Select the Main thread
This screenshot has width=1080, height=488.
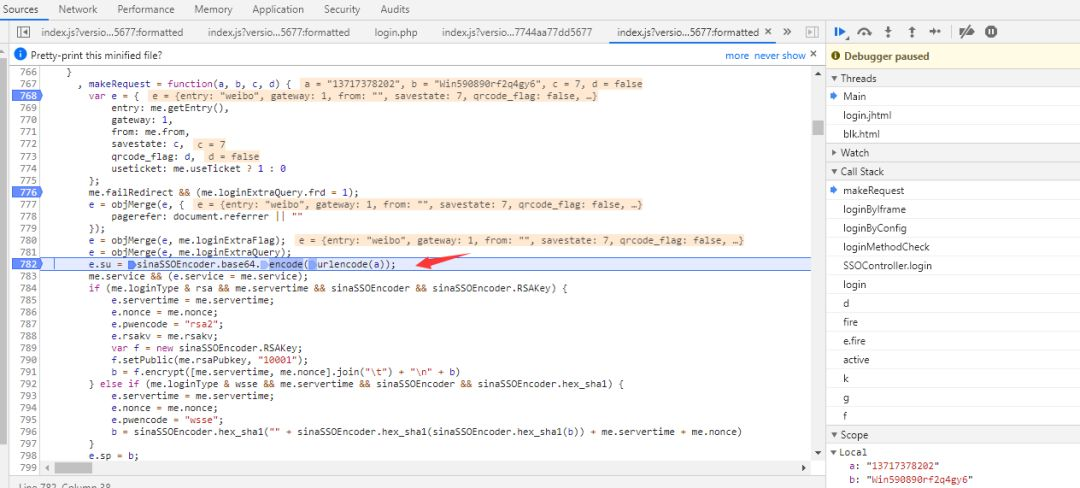coord(854,96)
